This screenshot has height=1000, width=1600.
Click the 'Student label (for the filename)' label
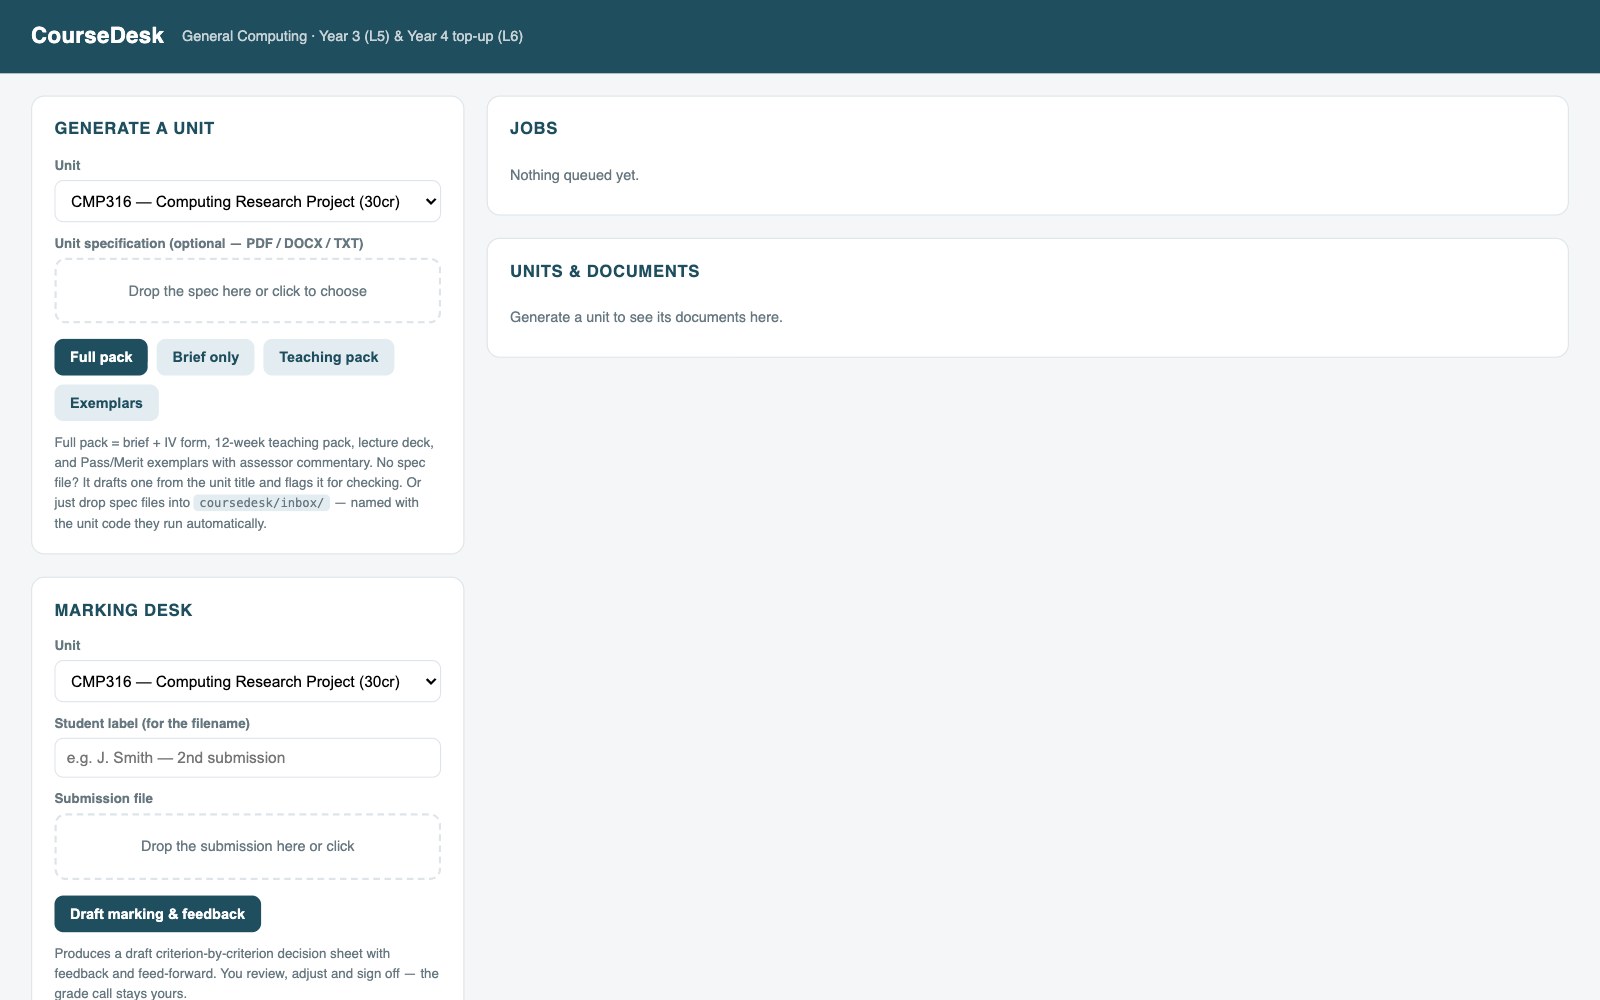tap(152, 723)
